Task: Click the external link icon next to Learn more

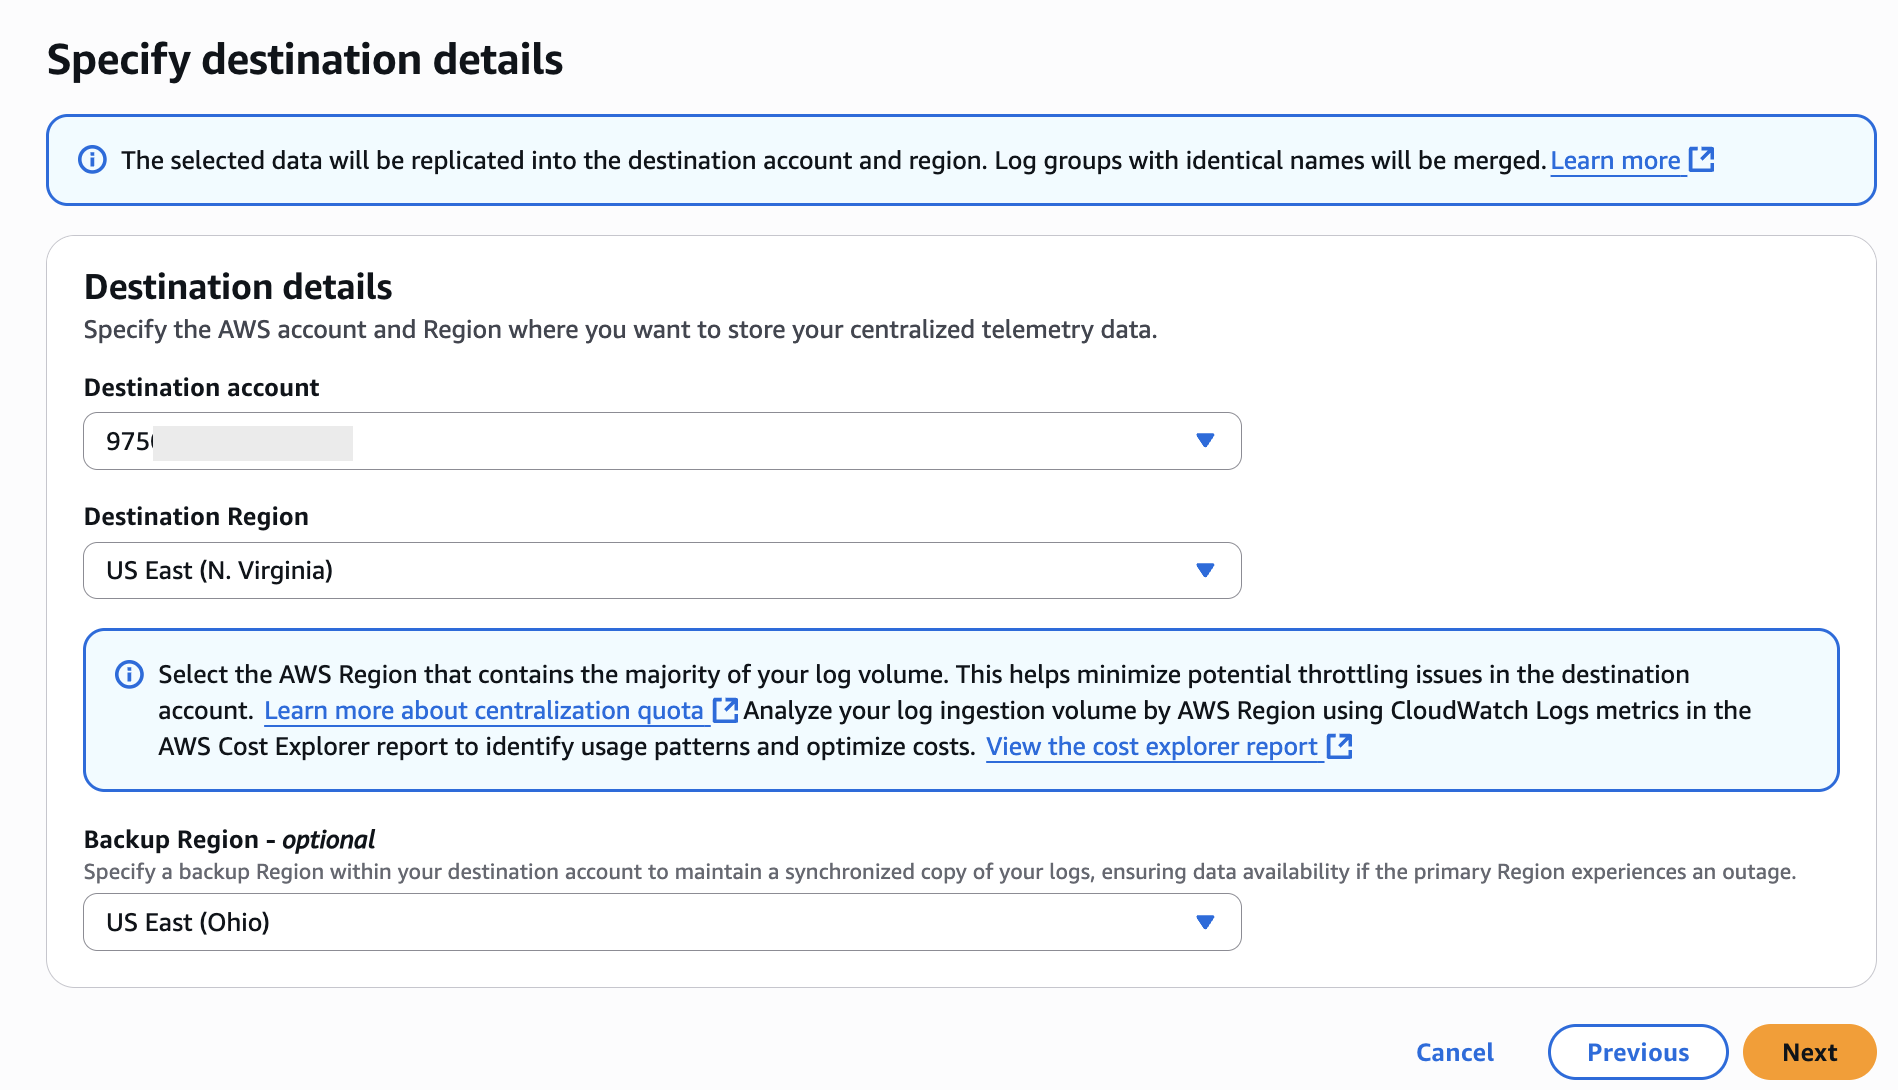Action: 1702,159
